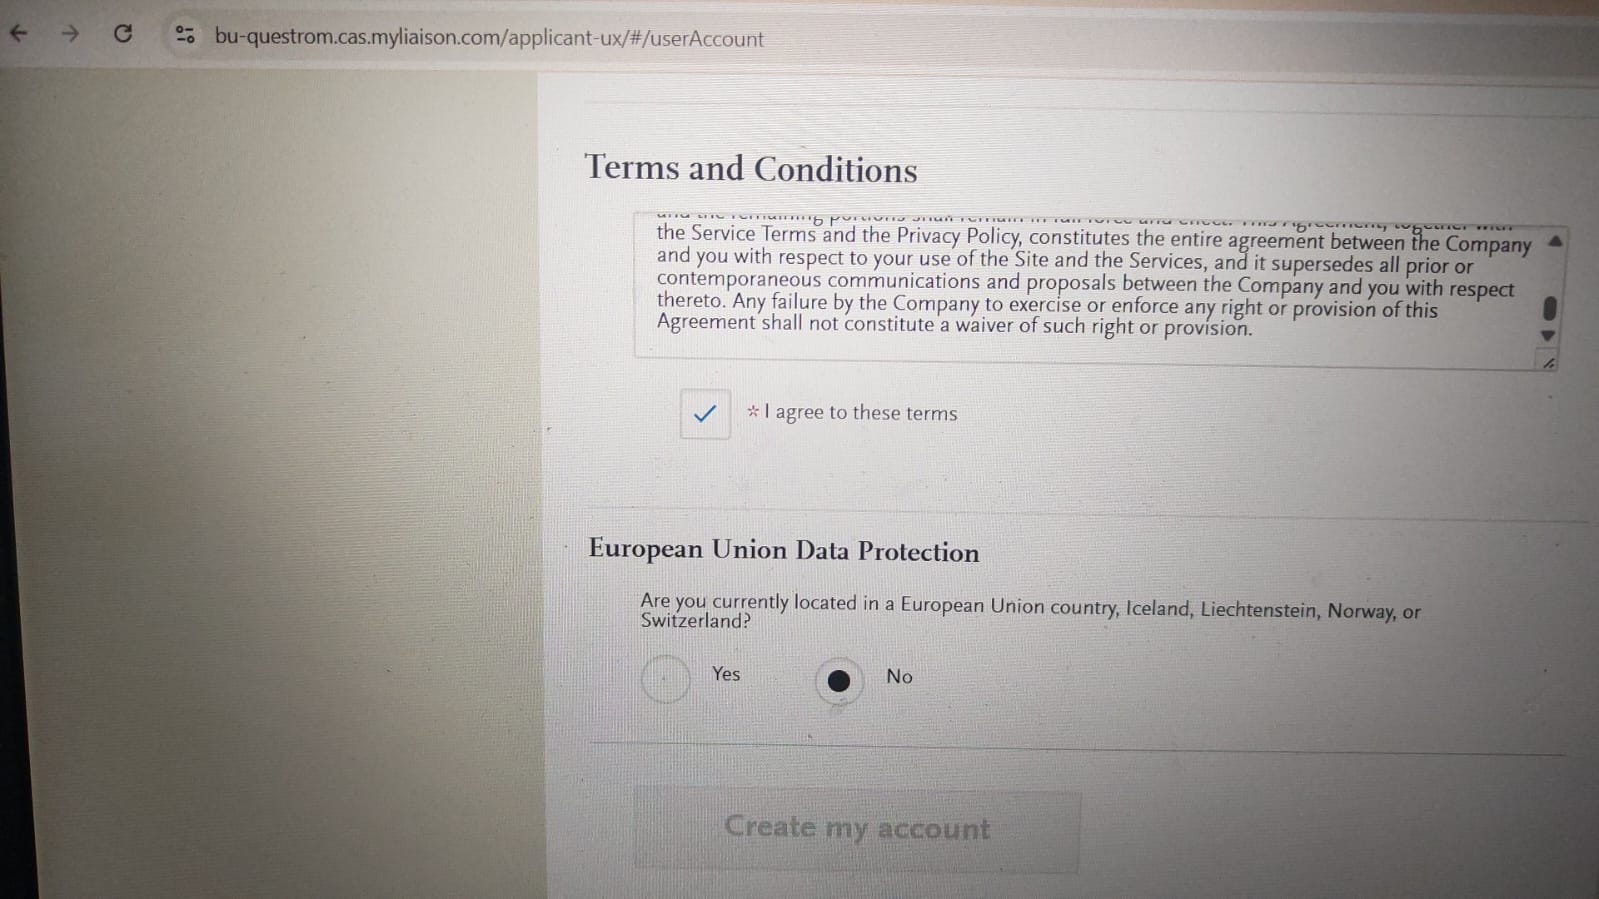Viewport: 1599px width, 899px height.
Task: Select the No radio button
Action: pyautogui.click(x=839, y=681)
